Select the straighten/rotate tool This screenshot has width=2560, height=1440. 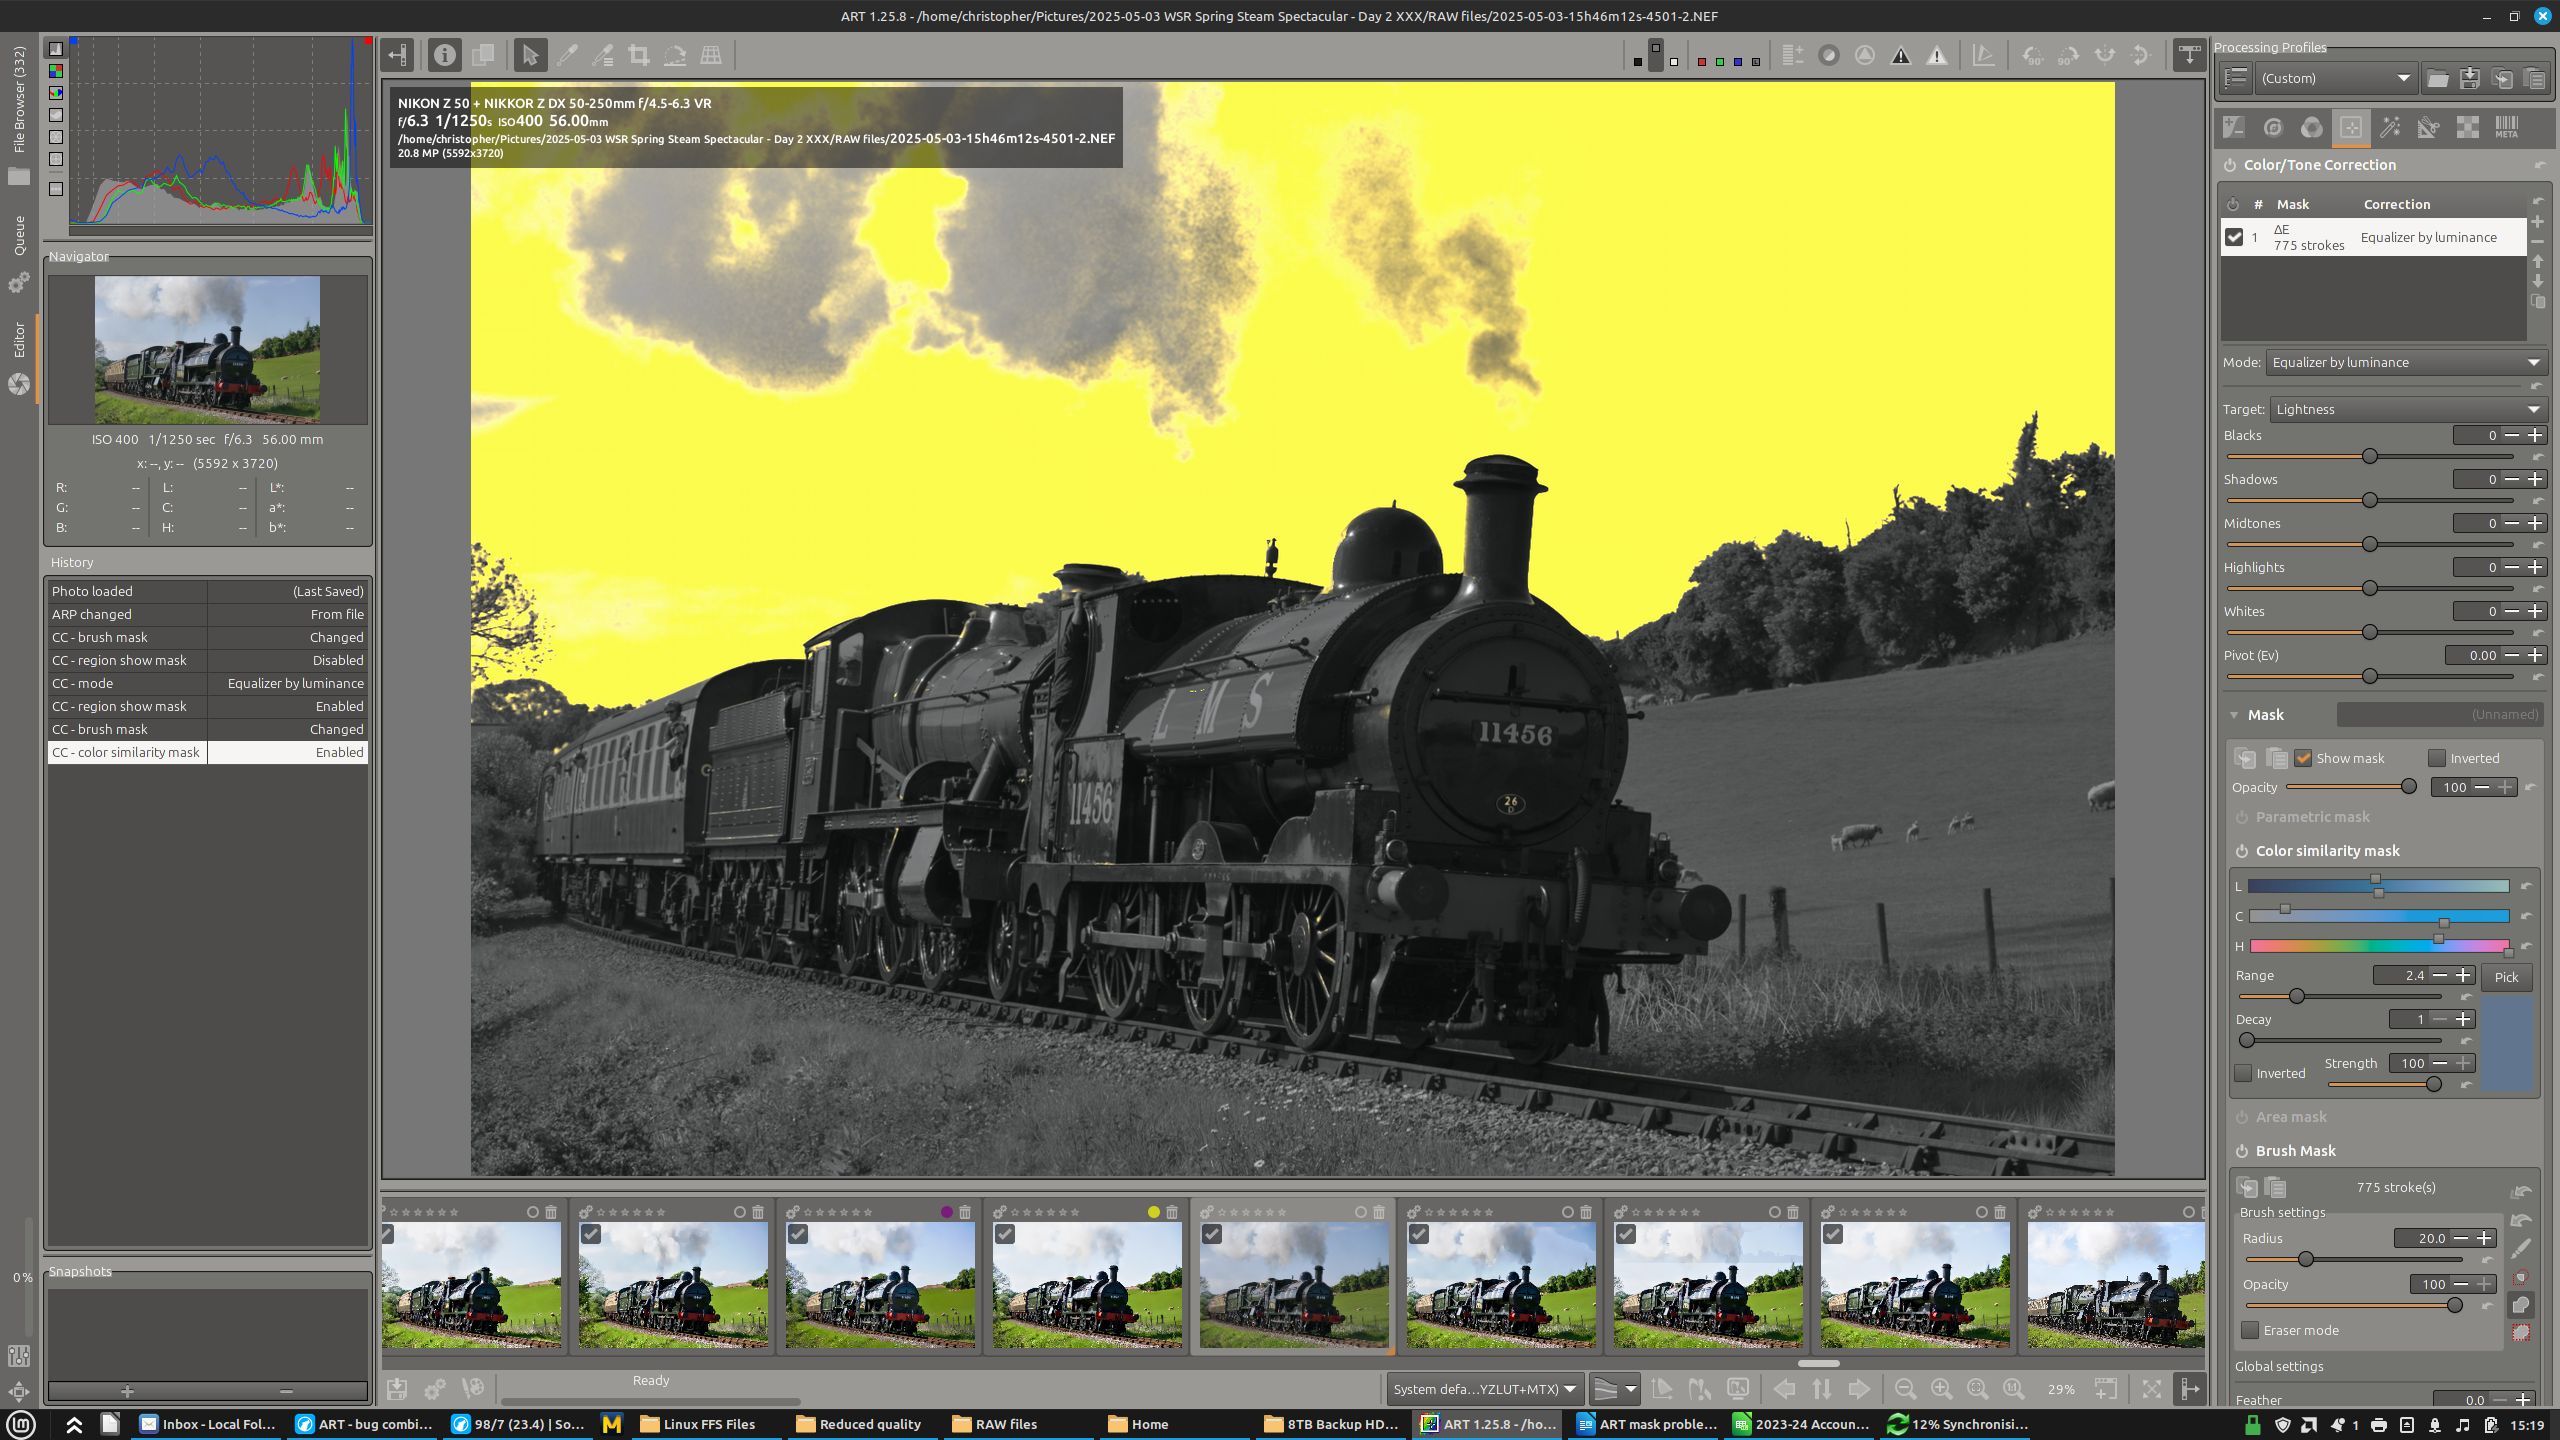tap(675, 55)
